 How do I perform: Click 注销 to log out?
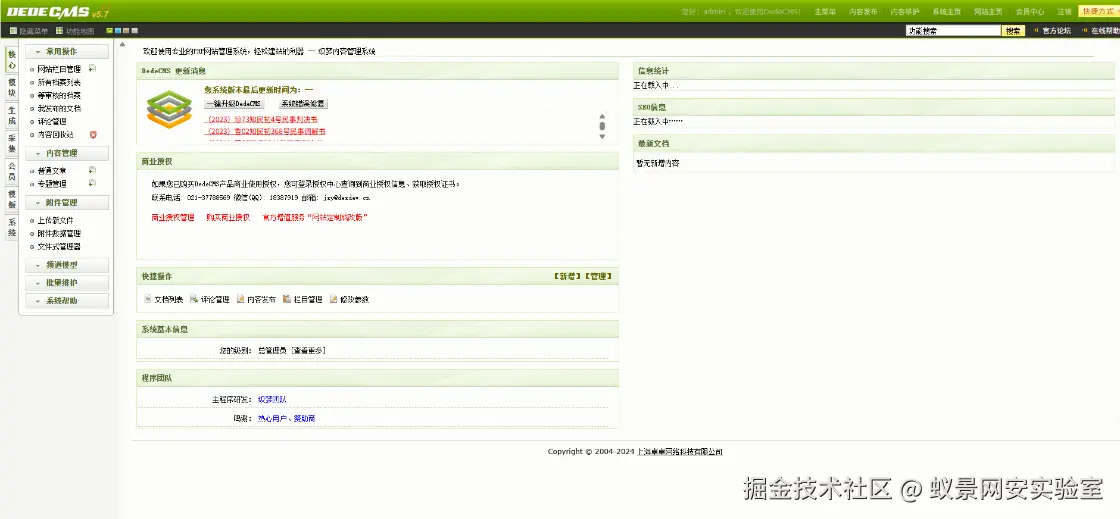coord(1064,11)
